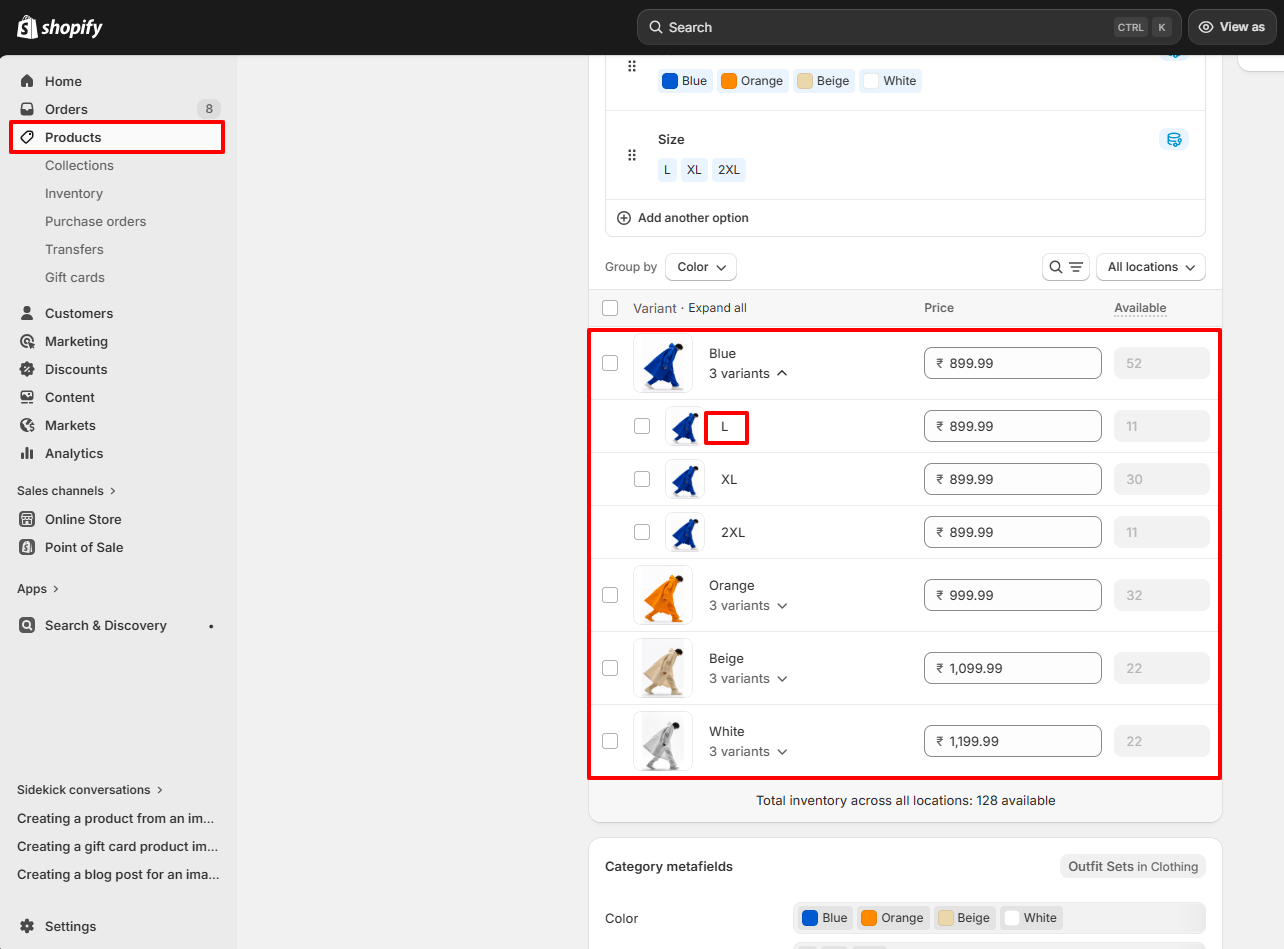The width and height of the screenshot is (1284, 949).
Task: Grab the Color option drag handle
Action: tap(632, 66)
